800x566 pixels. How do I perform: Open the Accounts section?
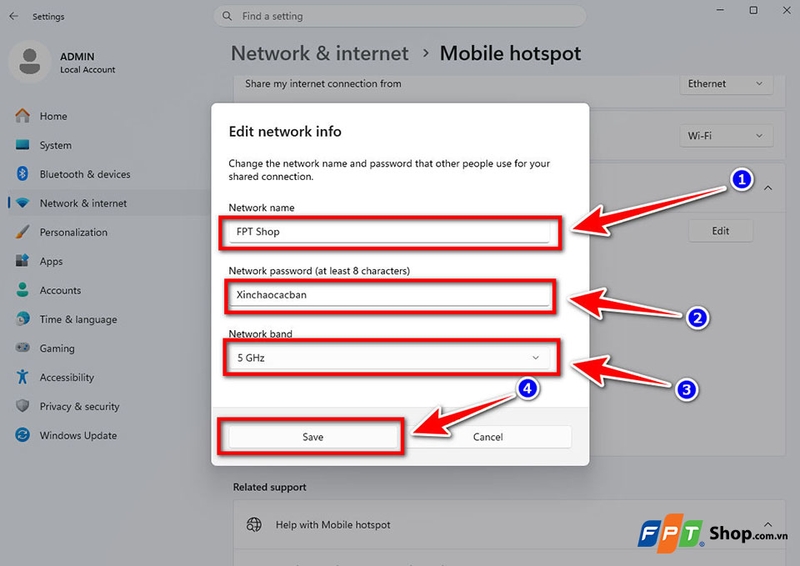[60, 290]
